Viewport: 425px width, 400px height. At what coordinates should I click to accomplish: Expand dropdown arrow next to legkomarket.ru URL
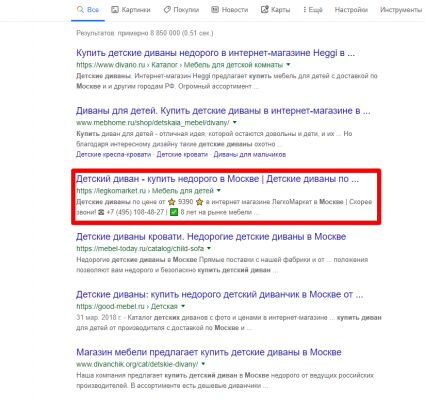[x=219, y=191]
